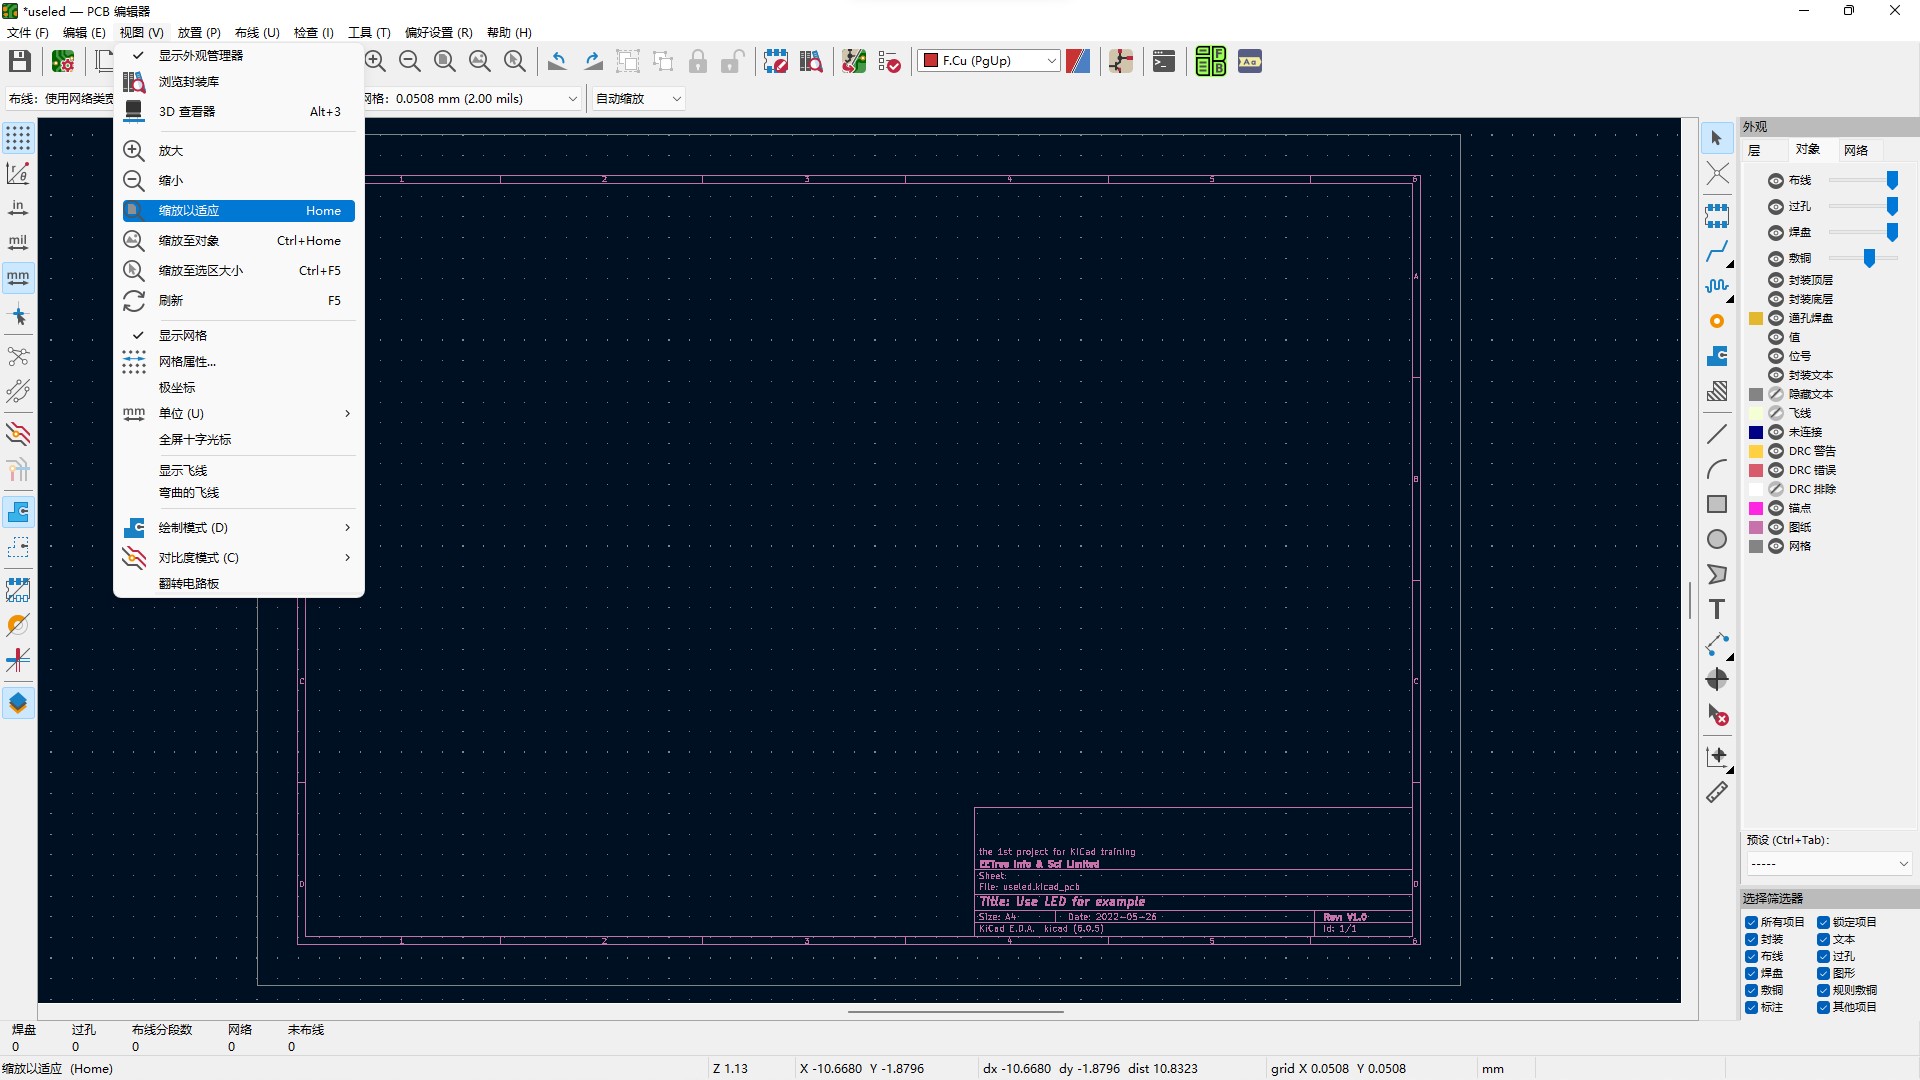The image size is (1920, 1080).
Task: Open the grid size 0.0508 mm dropdown
Action: 472,98
